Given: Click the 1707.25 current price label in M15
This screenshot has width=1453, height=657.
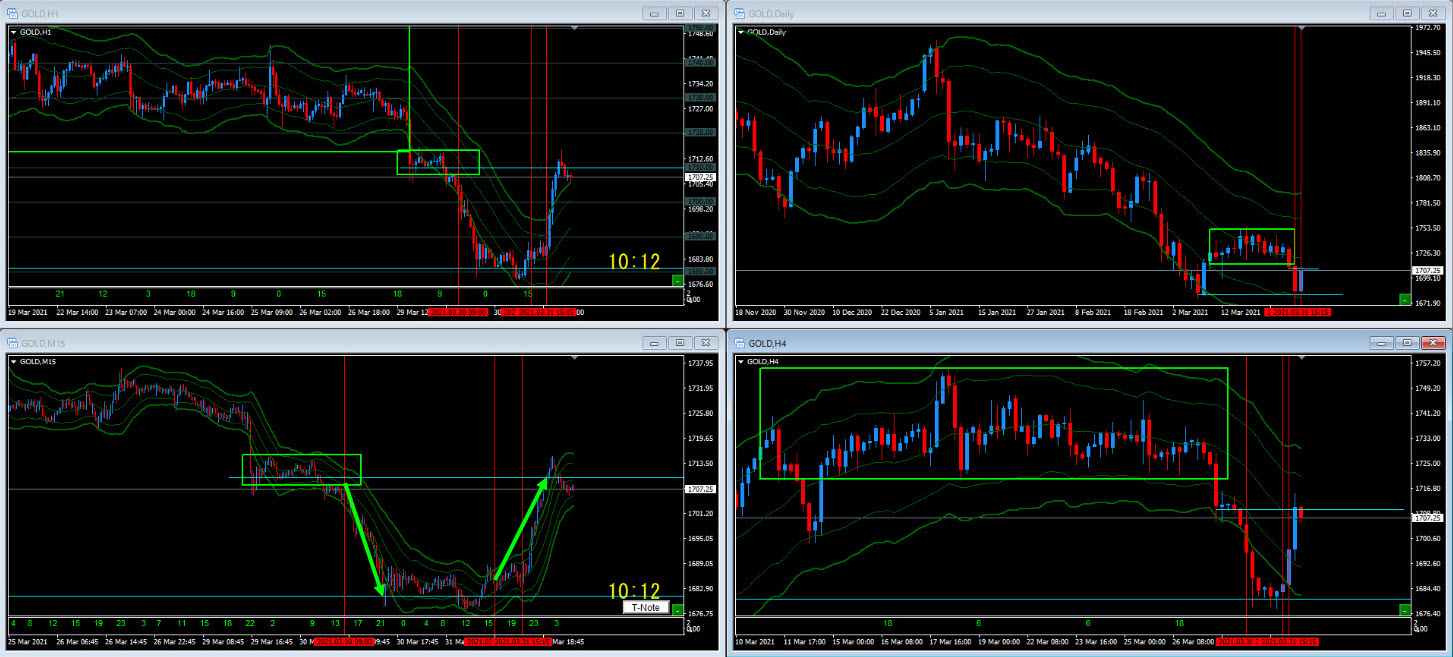Looking at the screenshot, I should pyautogui.click(x=699, y=489).
